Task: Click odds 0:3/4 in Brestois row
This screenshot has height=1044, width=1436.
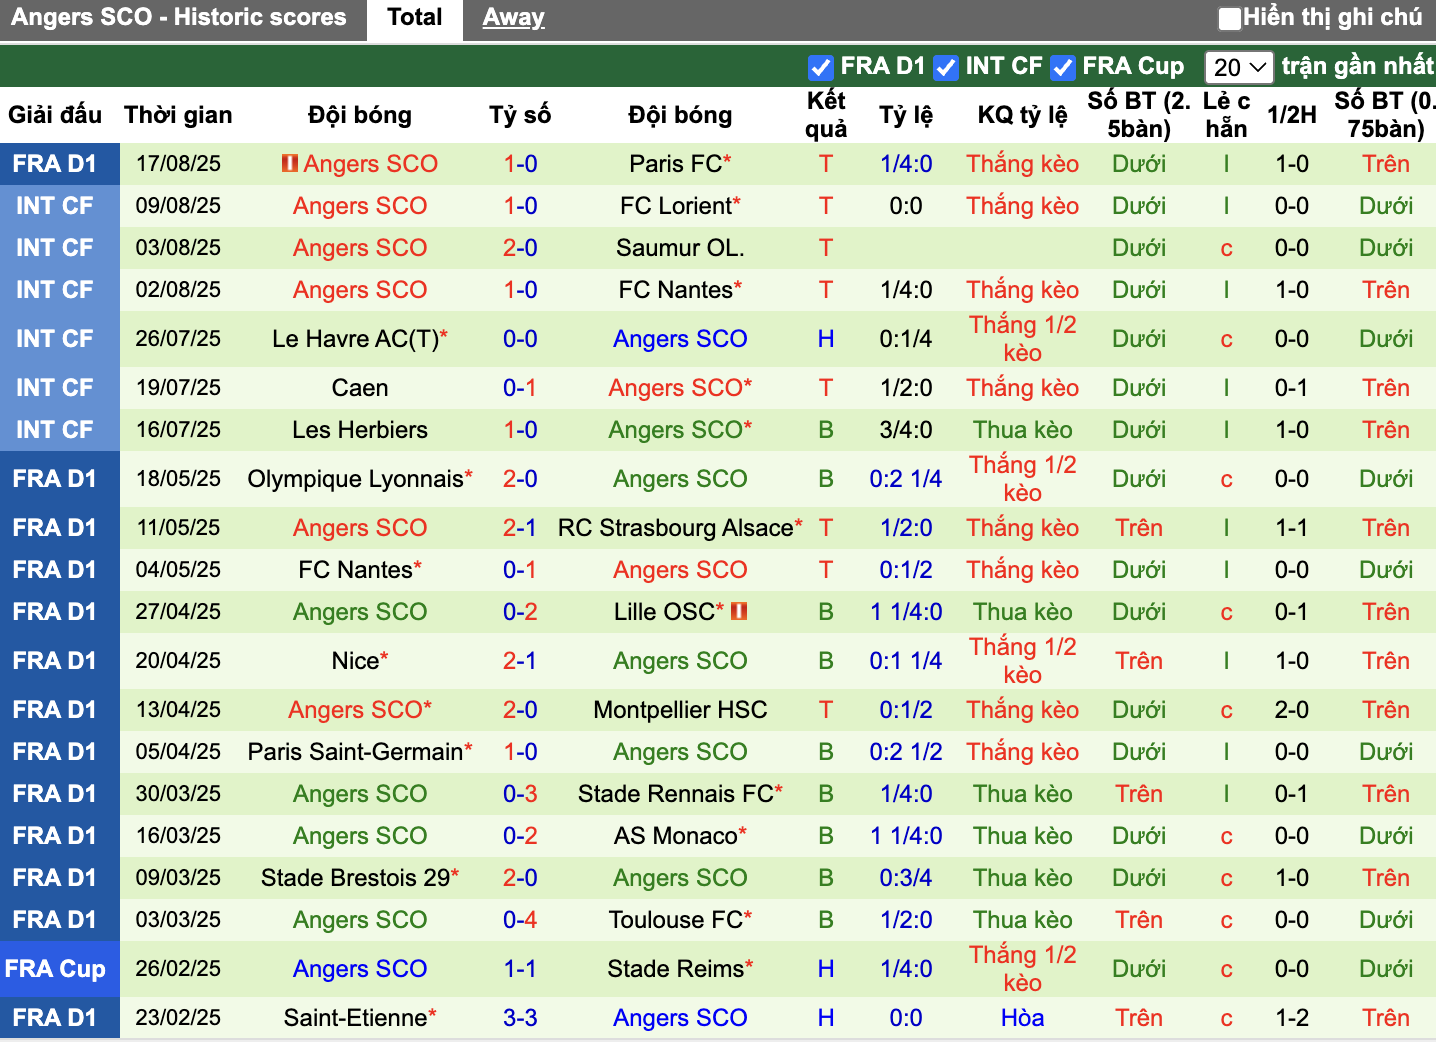Action: pos(906,878)
